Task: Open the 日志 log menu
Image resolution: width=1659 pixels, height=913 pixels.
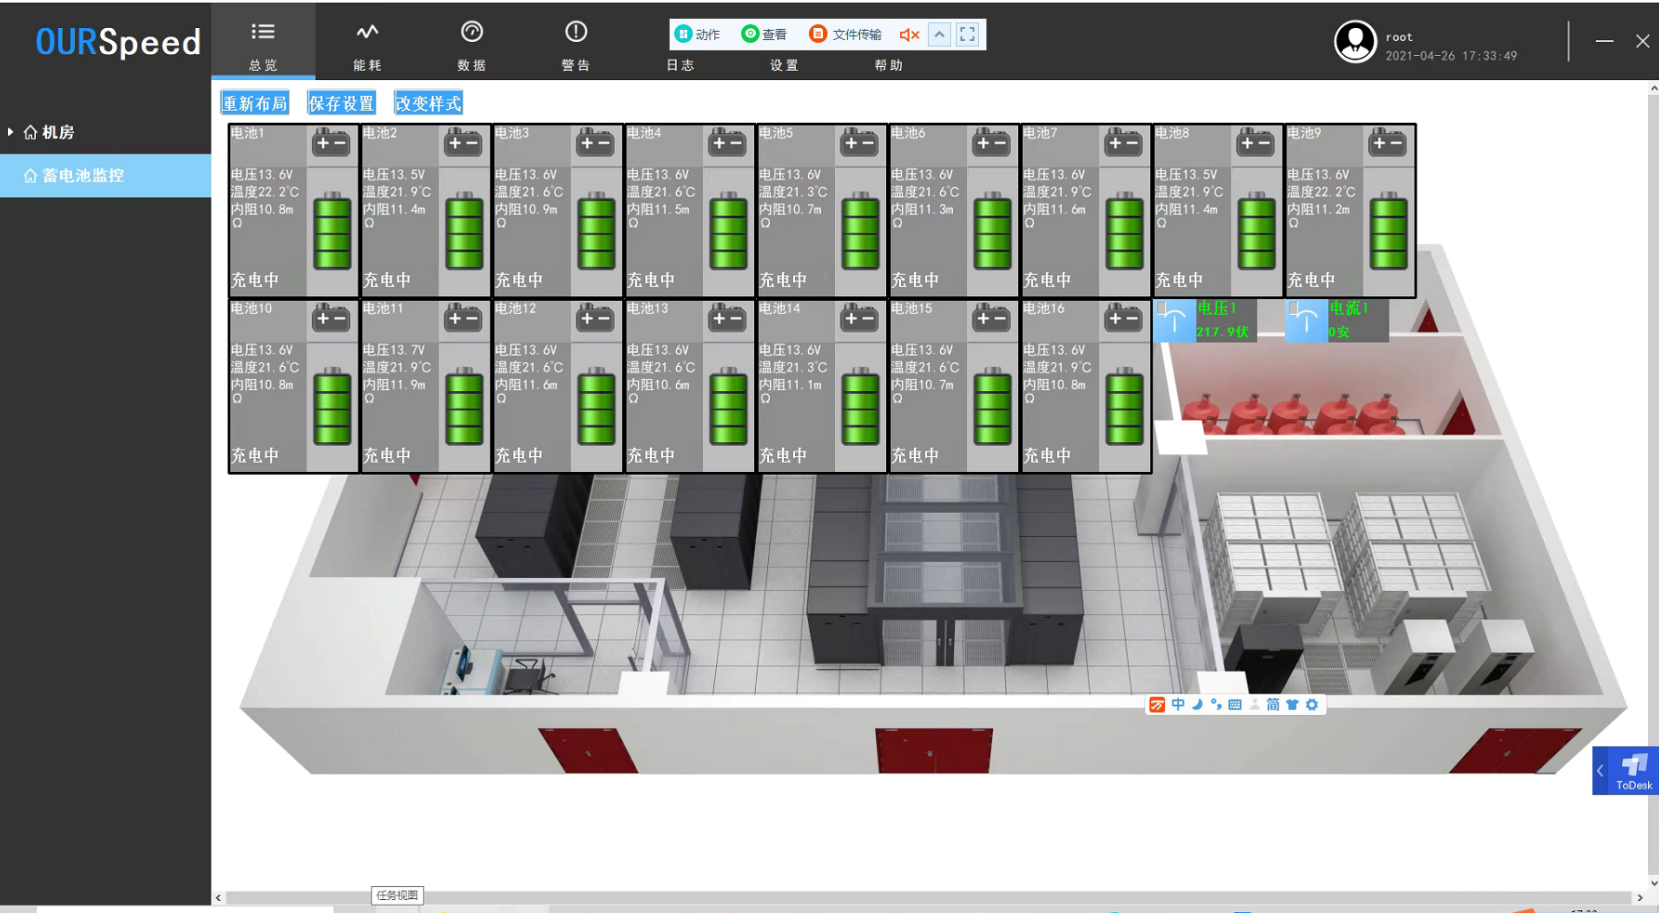Action: coord(680,65)
